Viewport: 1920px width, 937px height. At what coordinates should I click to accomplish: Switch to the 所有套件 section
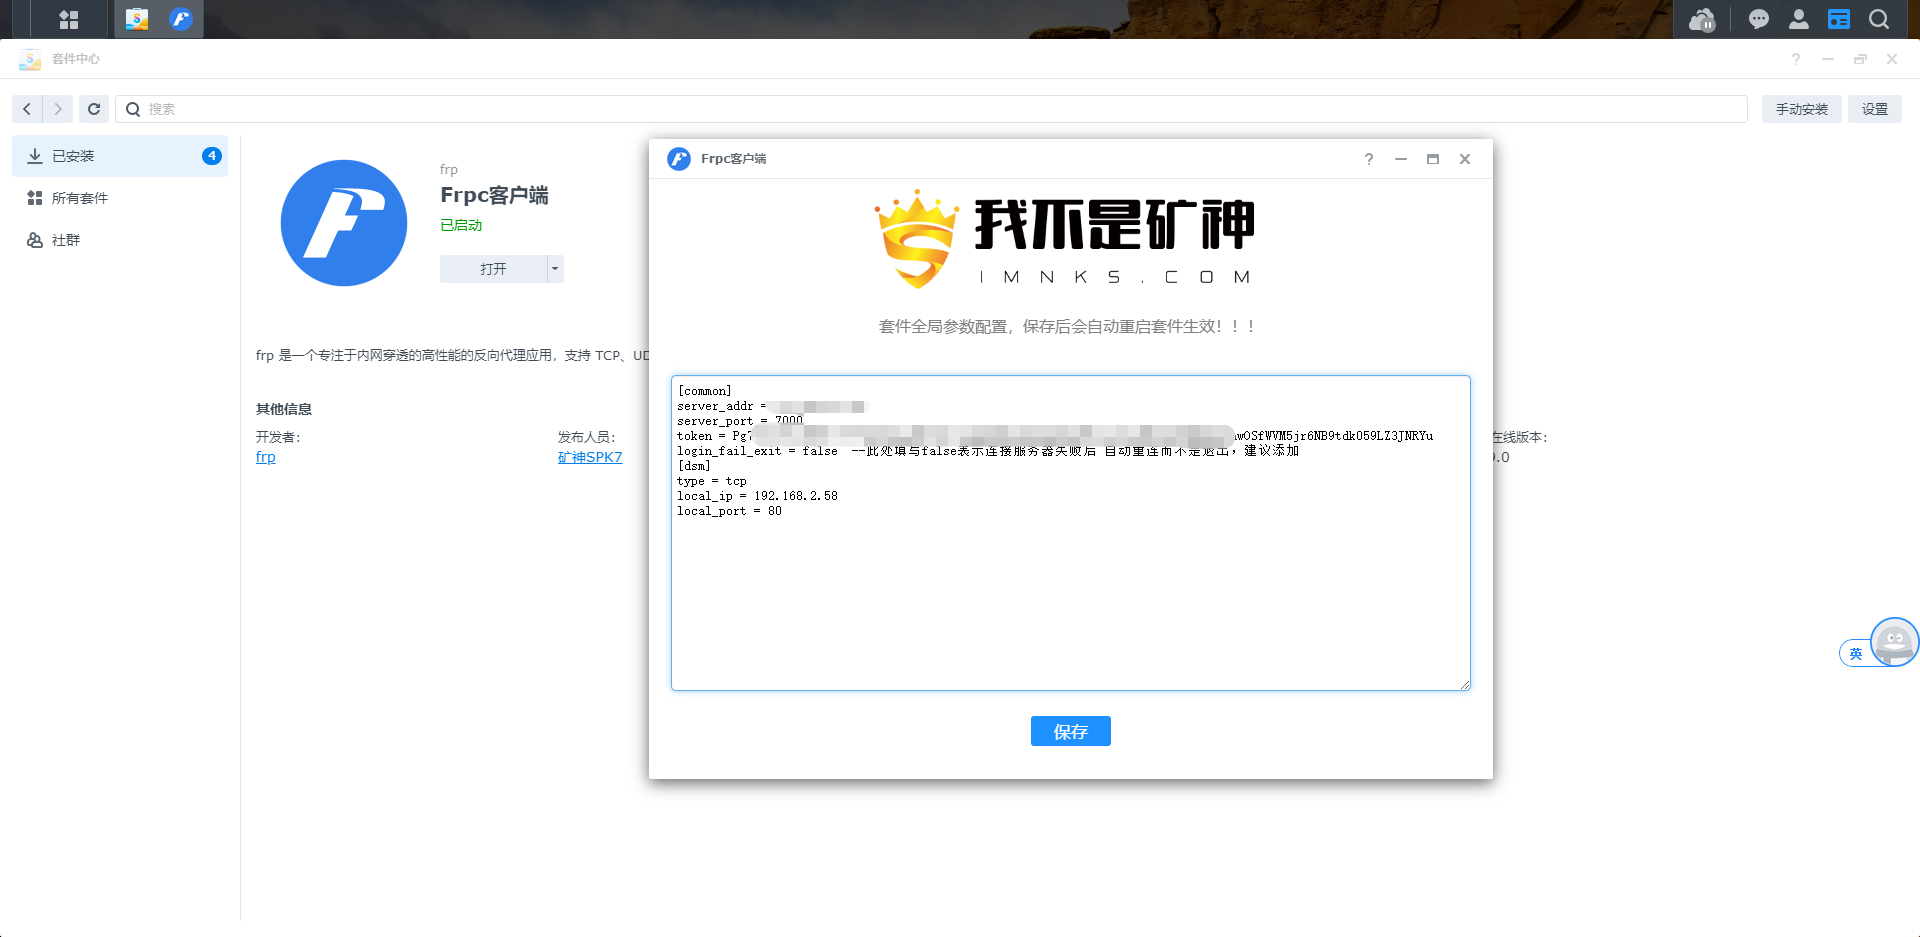(x=79, y=197)
